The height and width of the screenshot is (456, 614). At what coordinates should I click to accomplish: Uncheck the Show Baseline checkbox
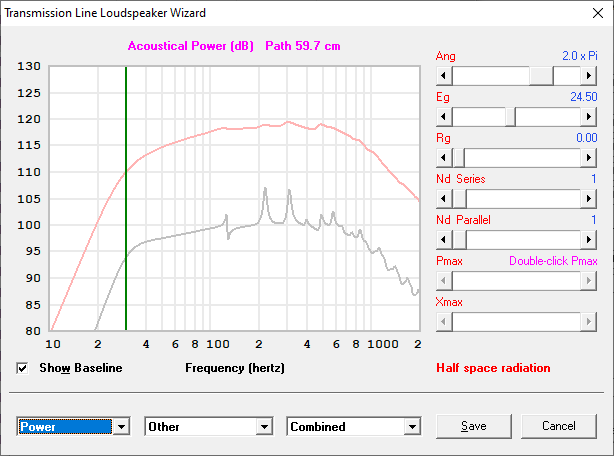(22, 368)
